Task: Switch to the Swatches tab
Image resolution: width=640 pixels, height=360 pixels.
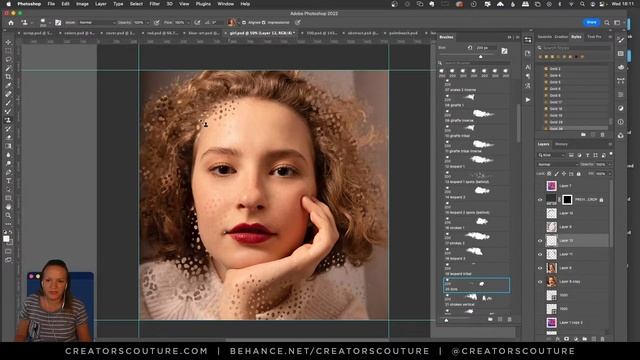Action: tap(544, 37)
